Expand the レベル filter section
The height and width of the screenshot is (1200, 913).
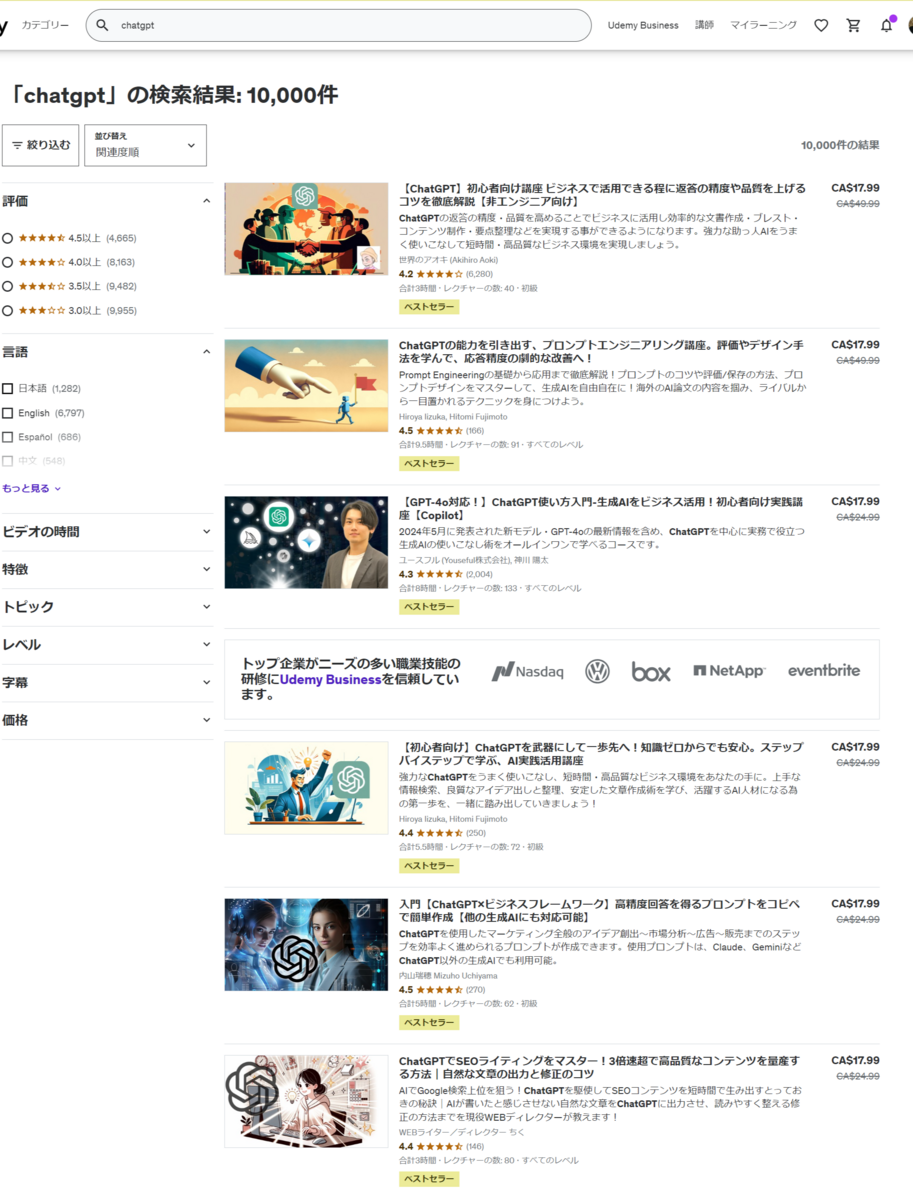[x=107, y=645]
